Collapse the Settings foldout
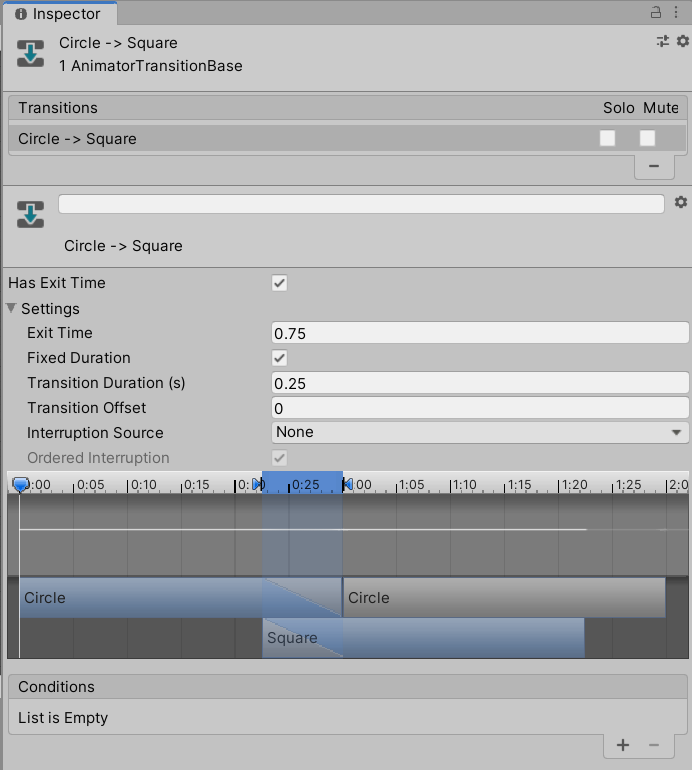The height and width of the screenshot is (770, 692). click(x=13, y=309)
